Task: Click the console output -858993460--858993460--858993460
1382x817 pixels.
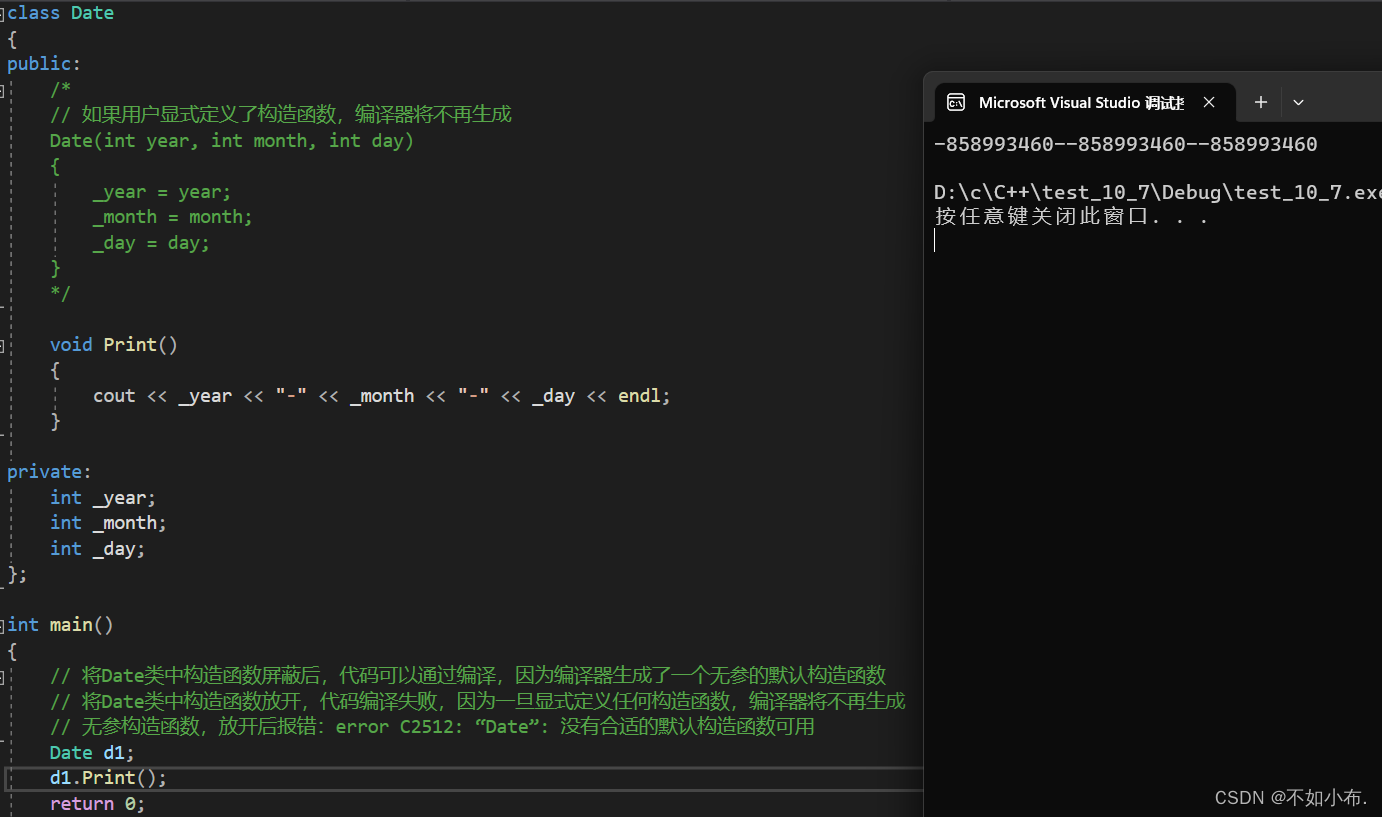Action: pyautogui.click(x=1125, y=144)
